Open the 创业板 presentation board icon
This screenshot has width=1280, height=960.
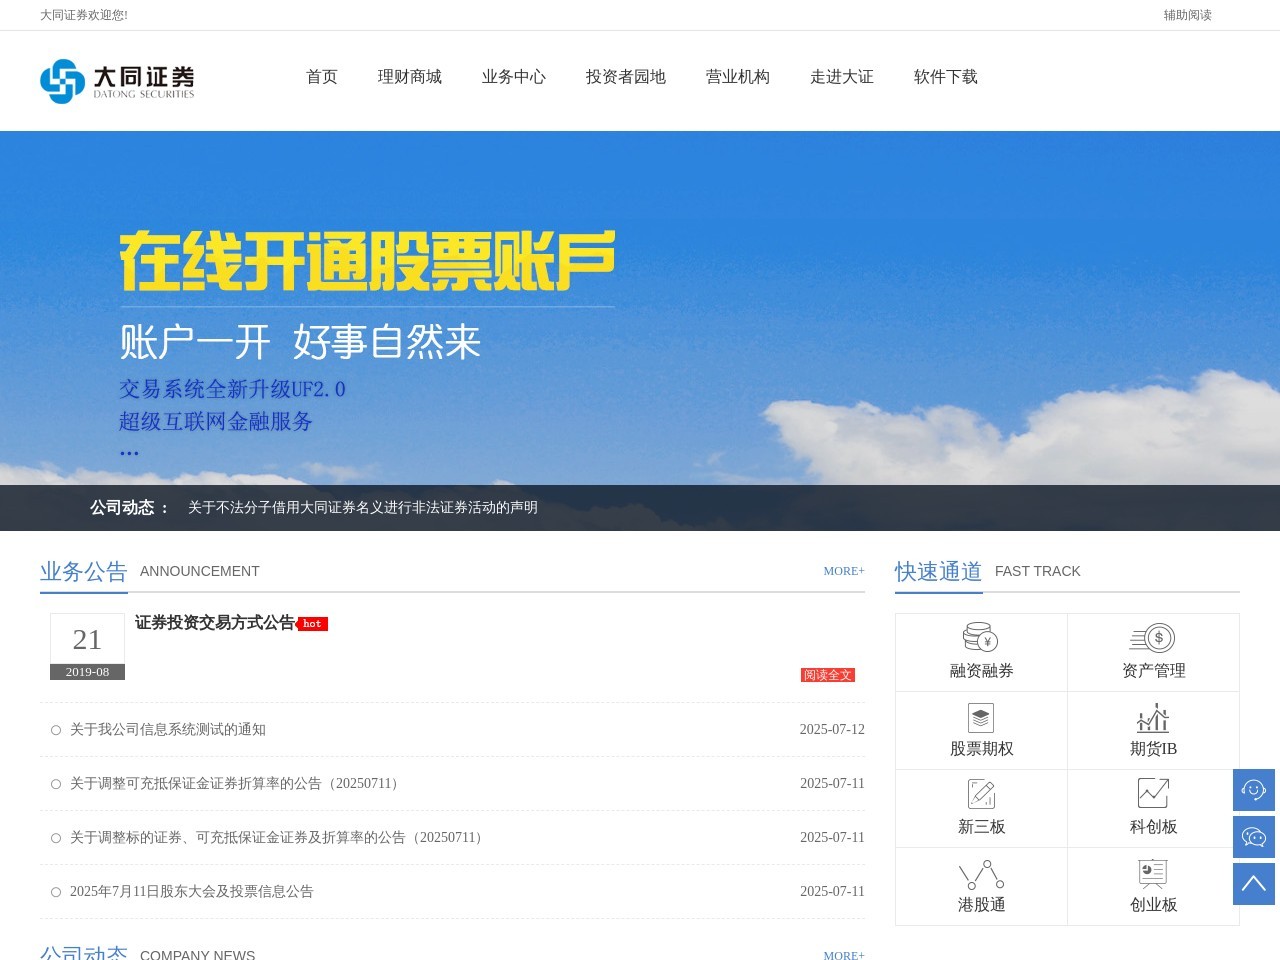coord(1153,873)
